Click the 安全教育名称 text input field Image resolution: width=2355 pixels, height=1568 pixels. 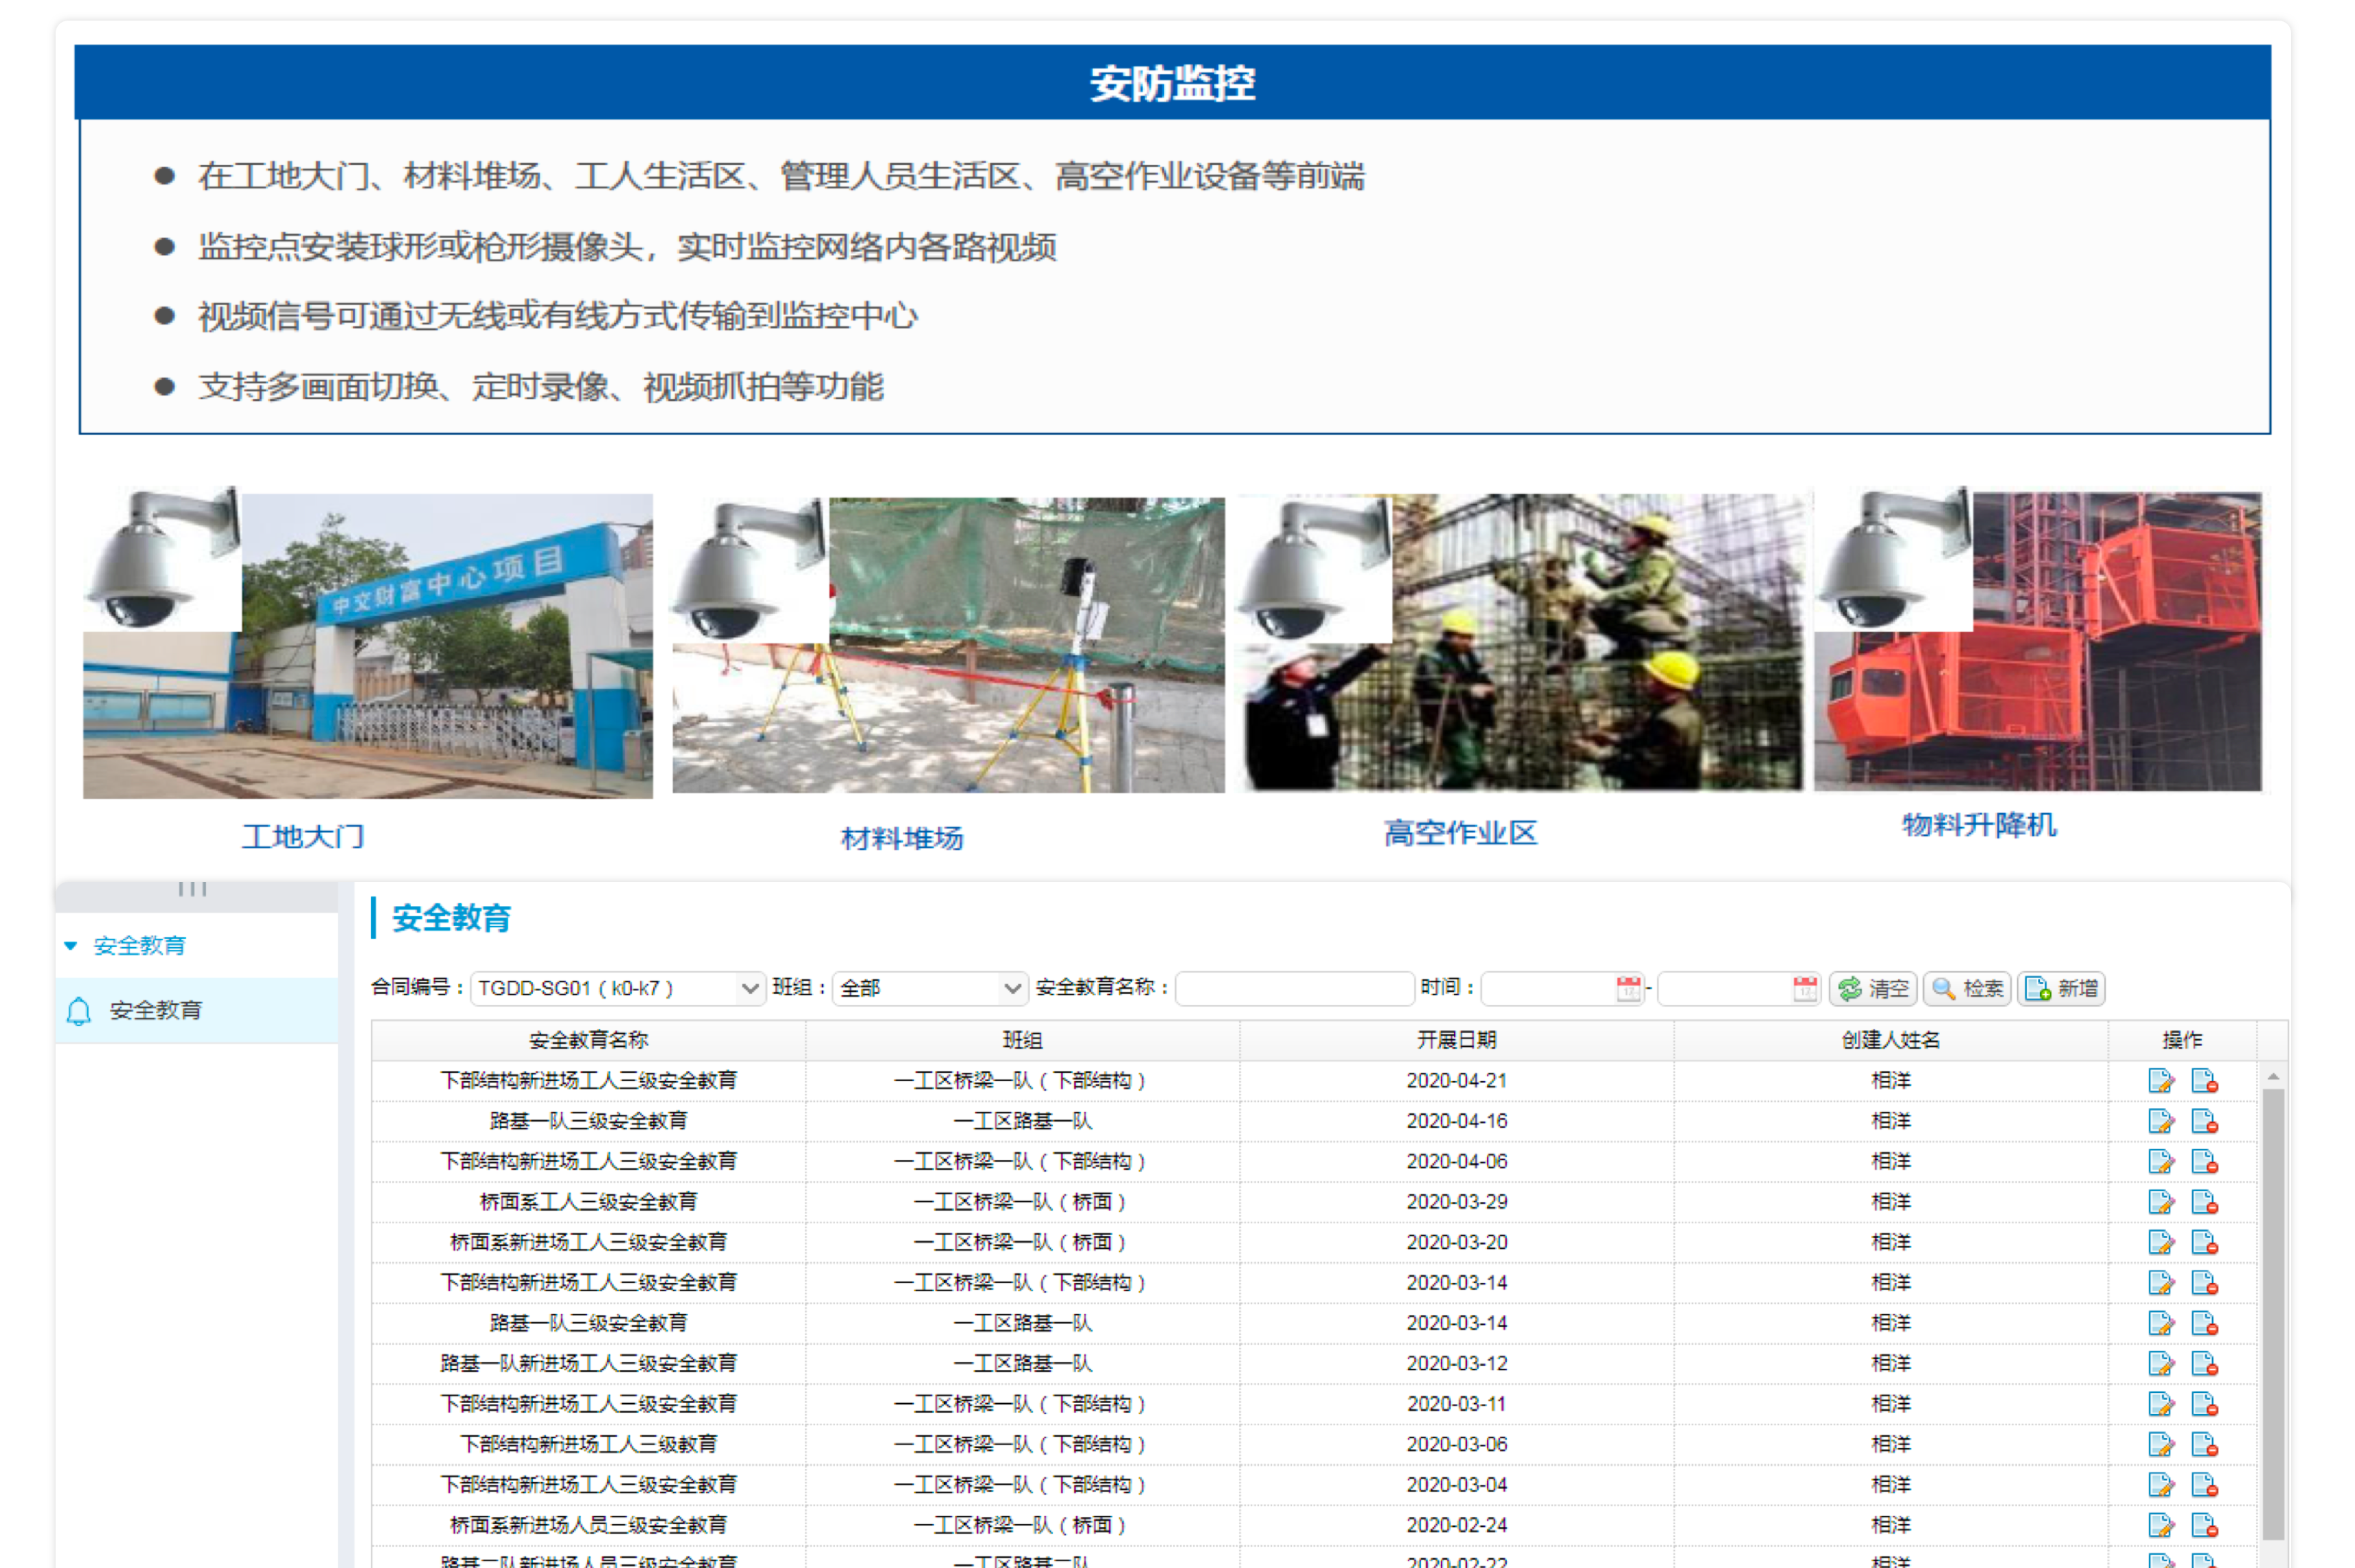click(1294, 989)
